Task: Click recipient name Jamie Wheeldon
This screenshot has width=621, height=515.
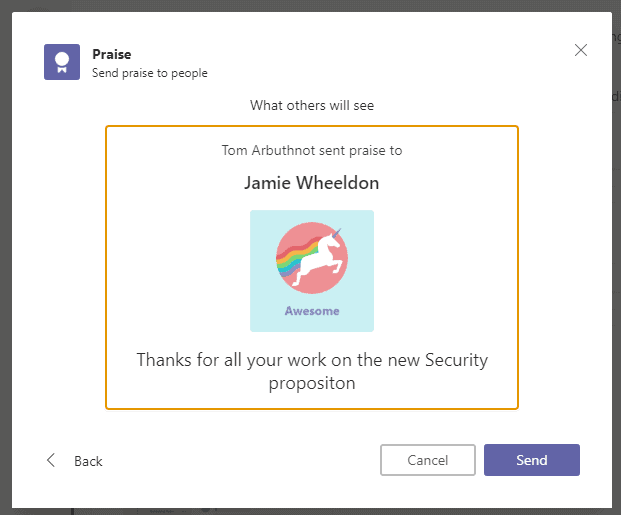Action: point(312,183)
